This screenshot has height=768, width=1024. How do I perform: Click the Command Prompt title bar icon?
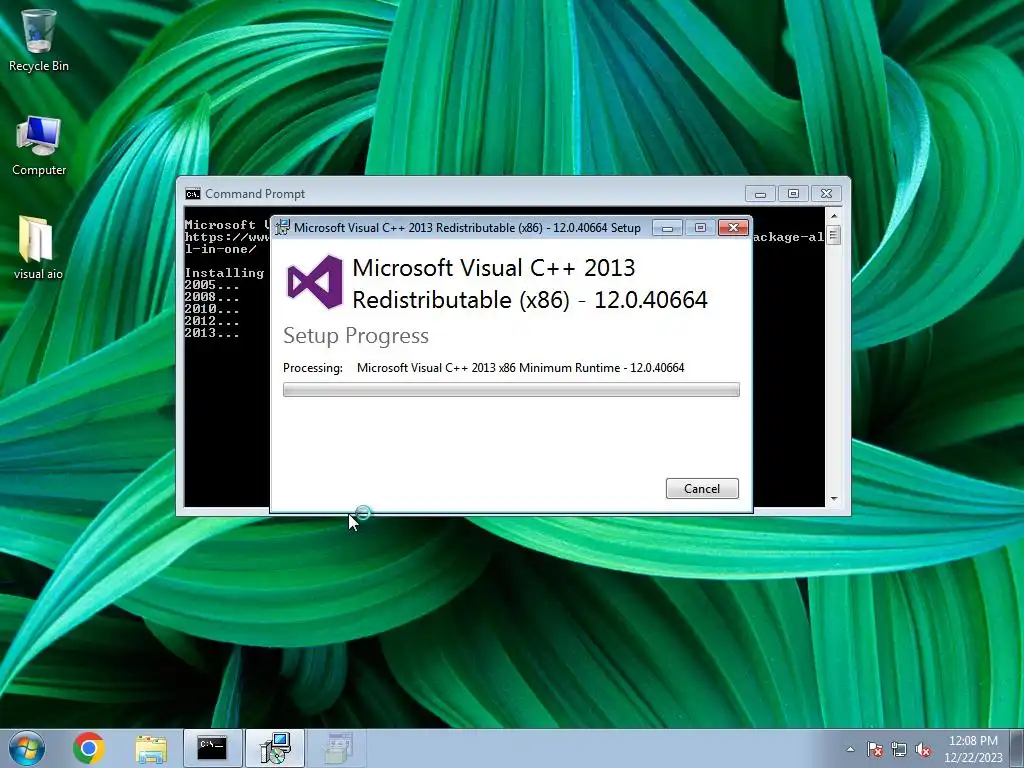pyautogui.click(x=193, y=194)
